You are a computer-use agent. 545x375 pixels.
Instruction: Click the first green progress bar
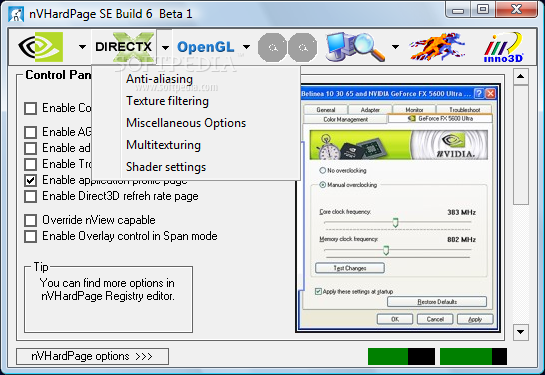(401, 357)
